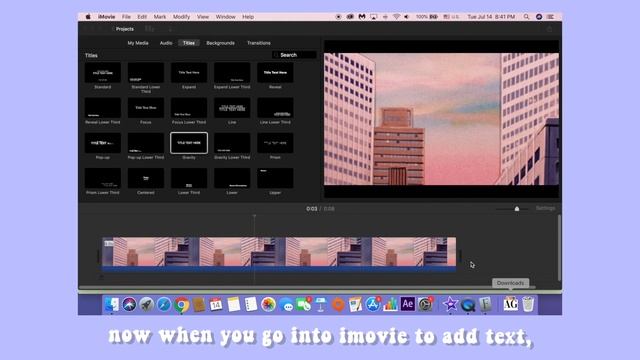Select the Standard title thumbnail
640x360 pixels.
coord(102,73)
